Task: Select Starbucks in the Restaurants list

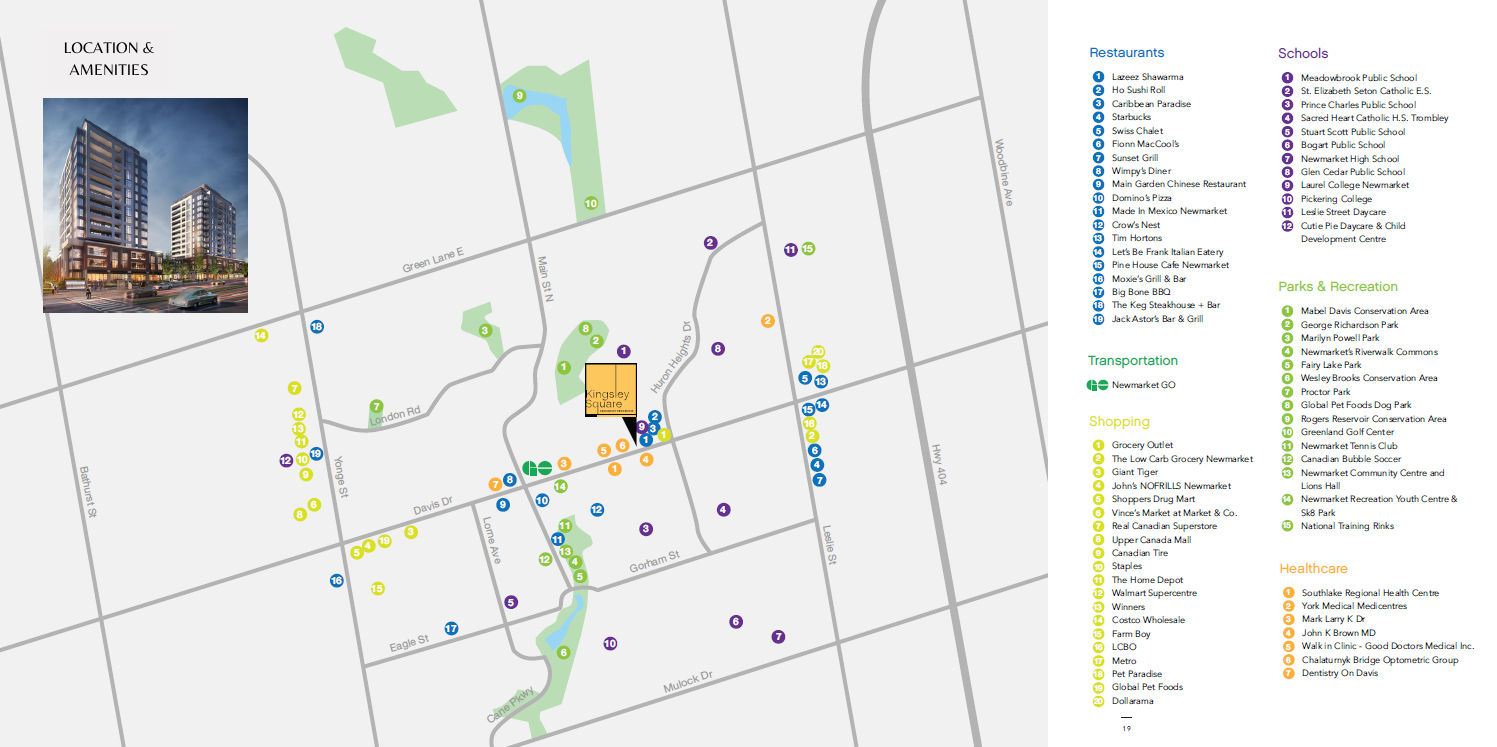Action: tap(1131, 117)
